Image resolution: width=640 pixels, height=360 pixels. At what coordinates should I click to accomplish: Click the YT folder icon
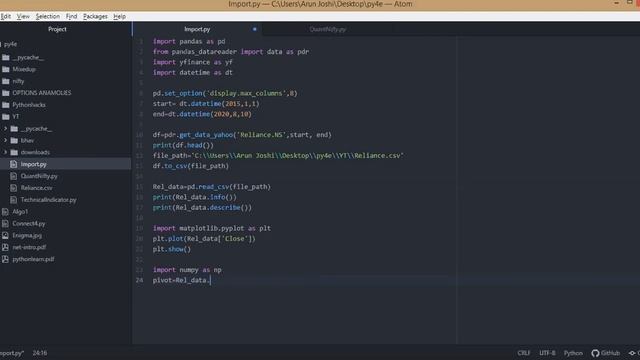click(6, 117)
